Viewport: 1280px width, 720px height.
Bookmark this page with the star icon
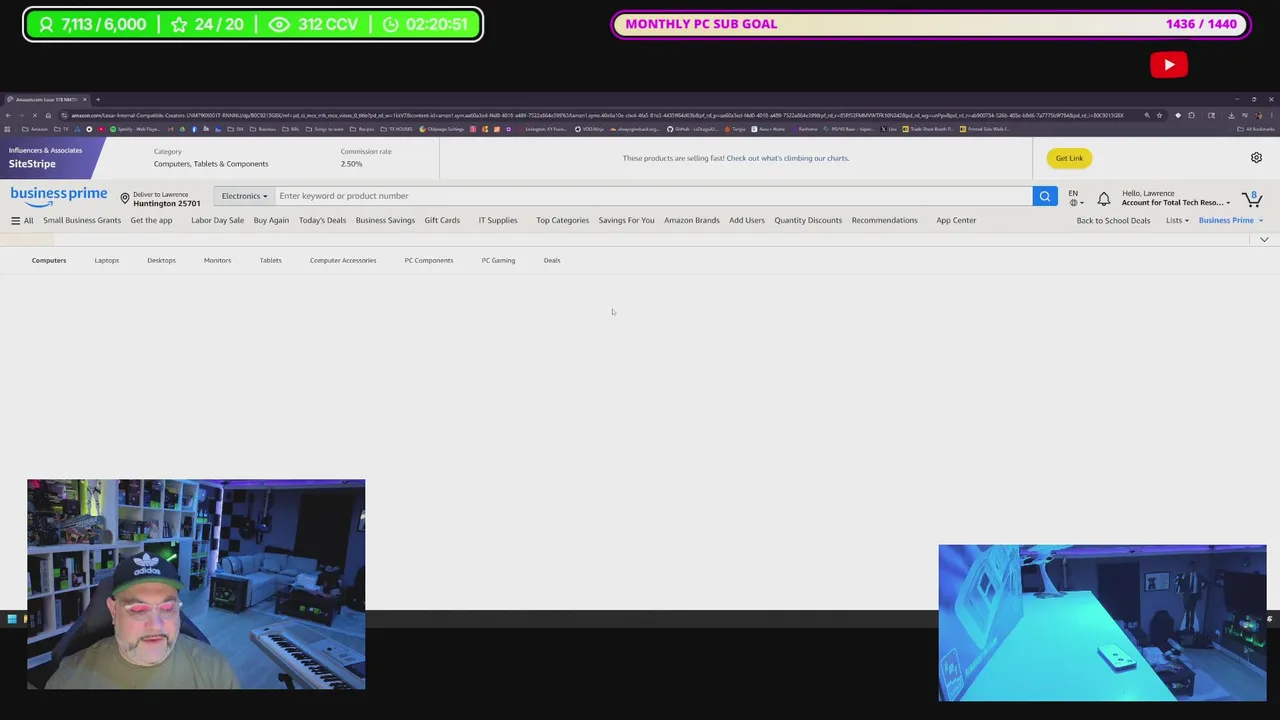click(1159, 115)
